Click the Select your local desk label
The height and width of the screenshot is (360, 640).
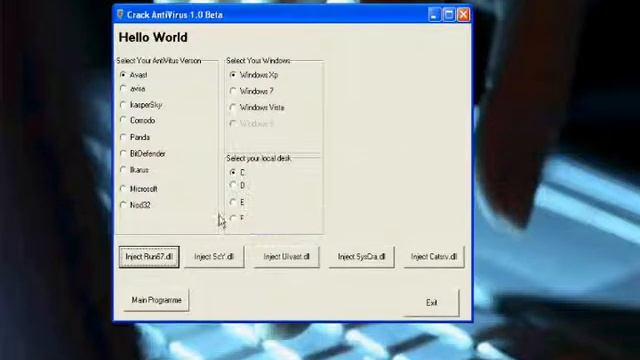click(x=259, y=158)
